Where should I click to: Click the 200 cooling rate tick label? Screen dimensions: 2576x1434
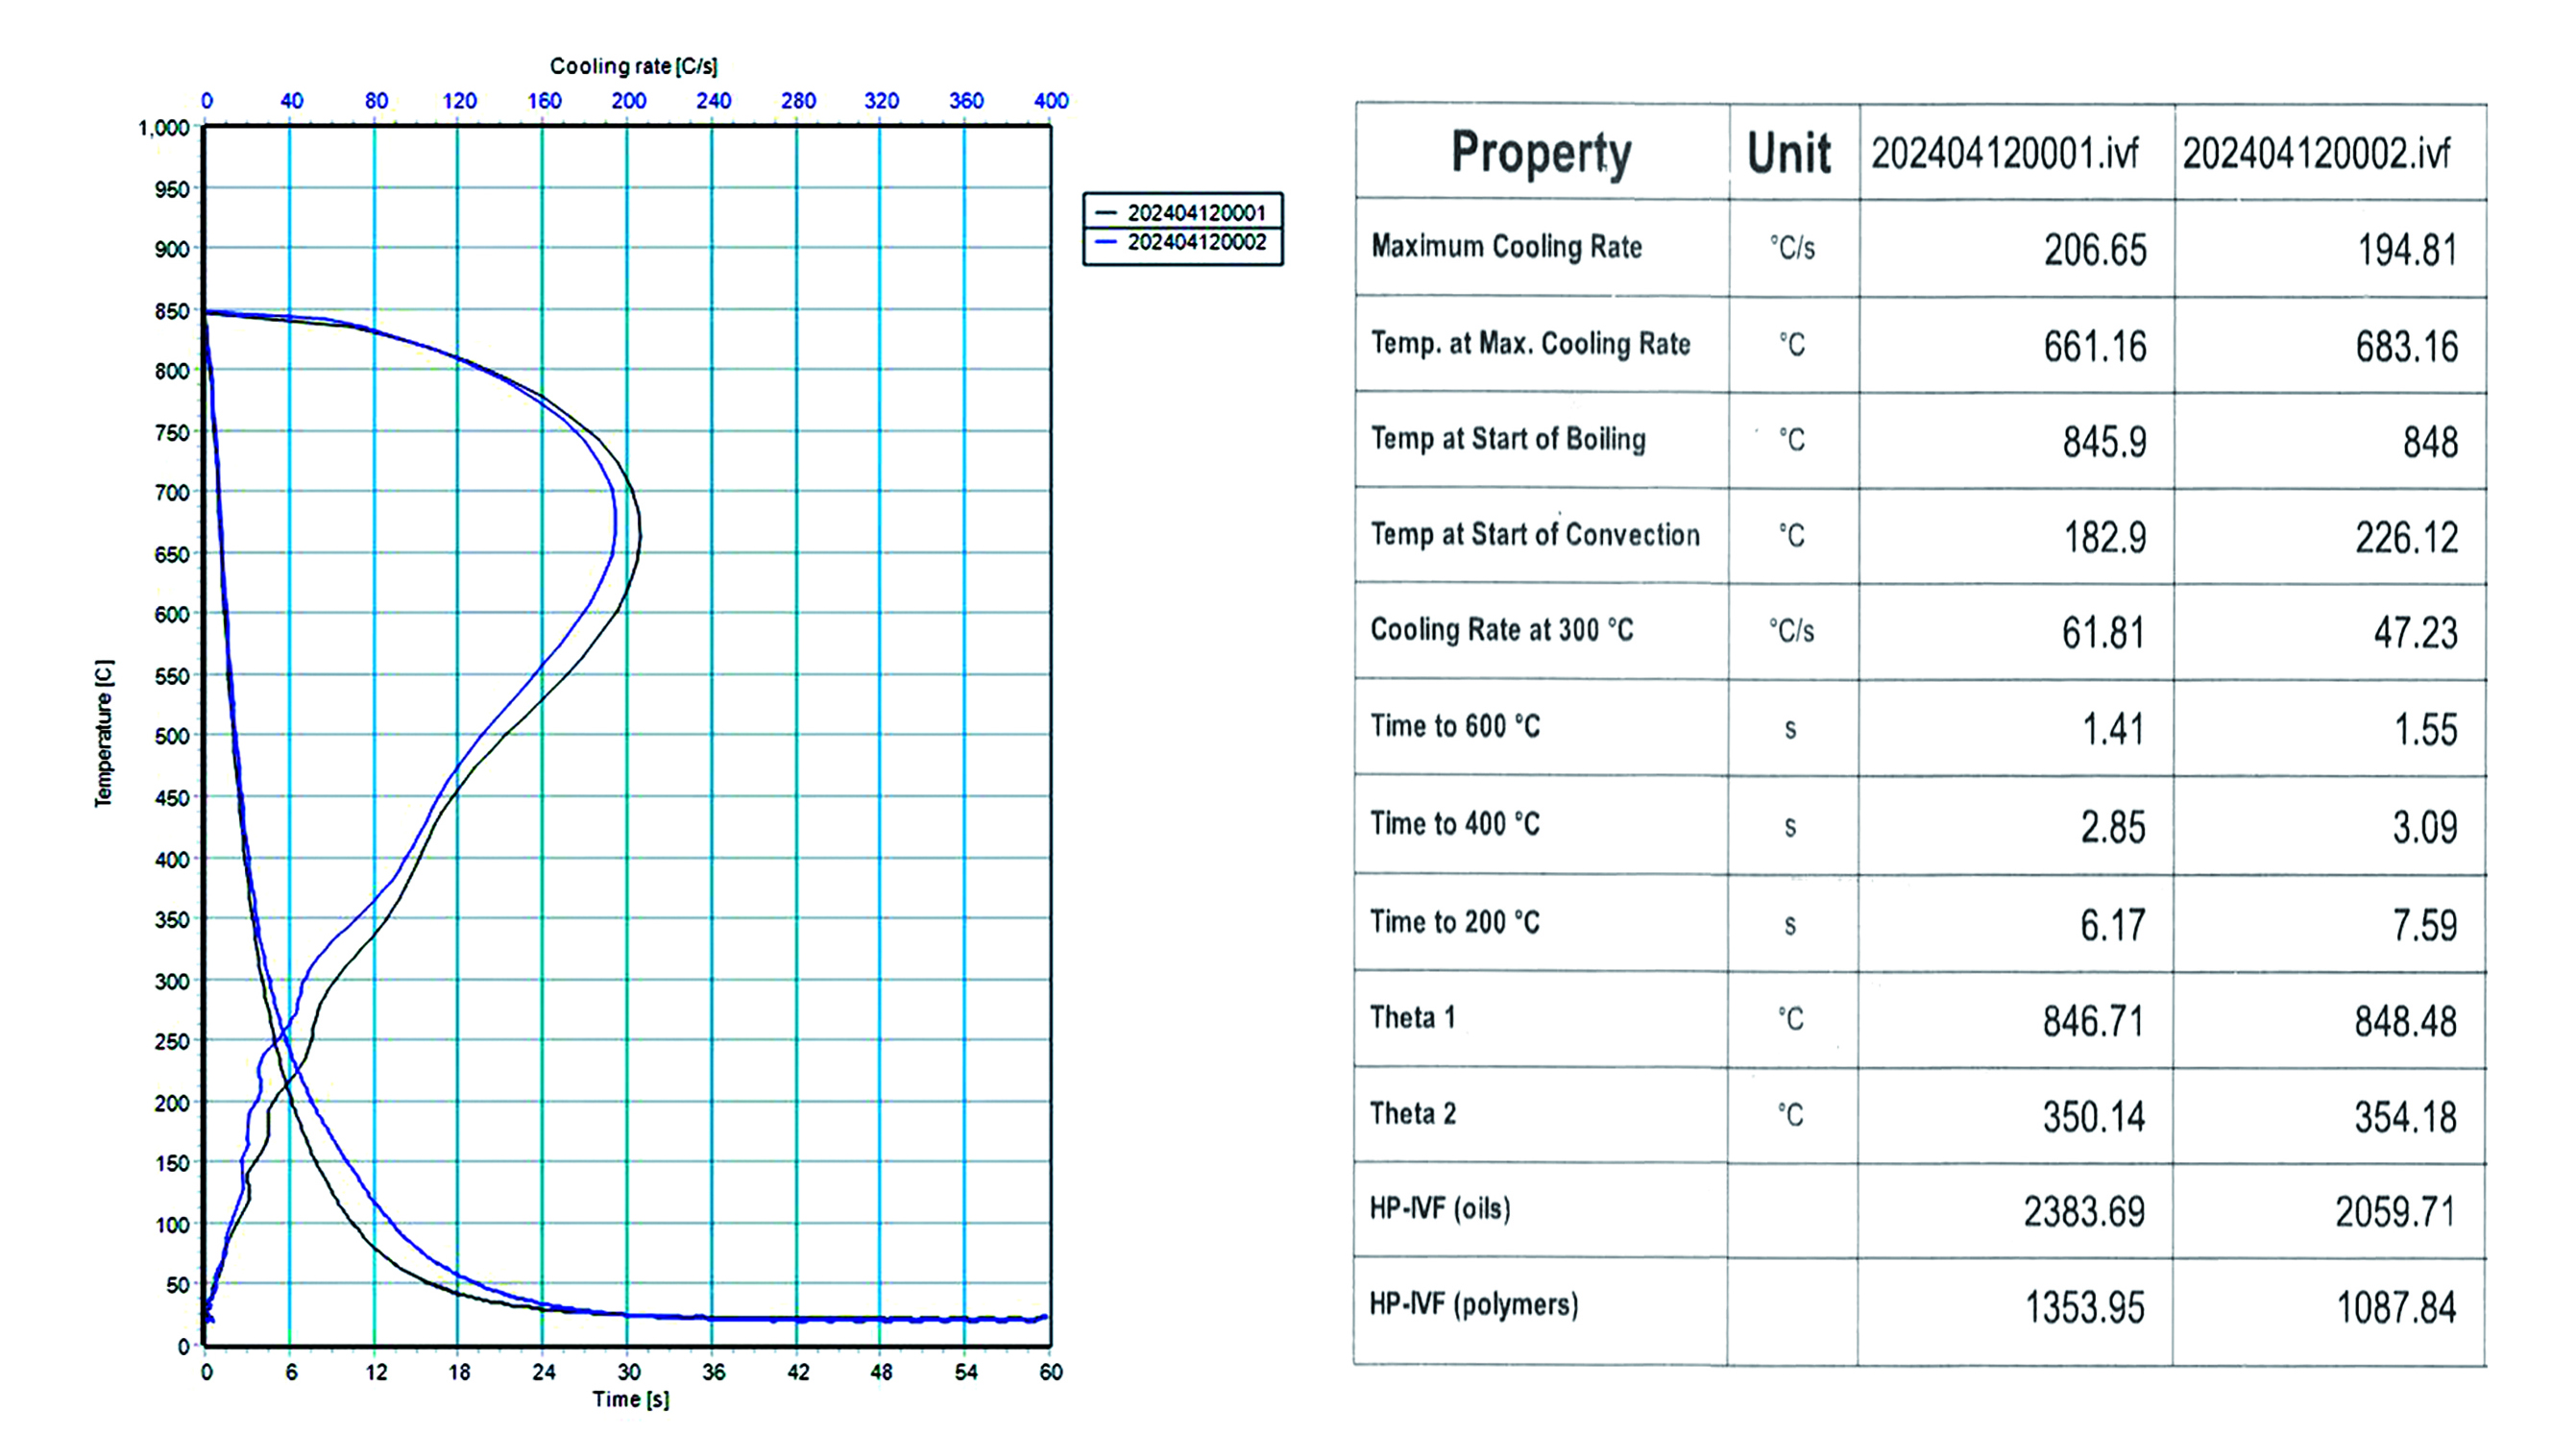coord(629,101)
